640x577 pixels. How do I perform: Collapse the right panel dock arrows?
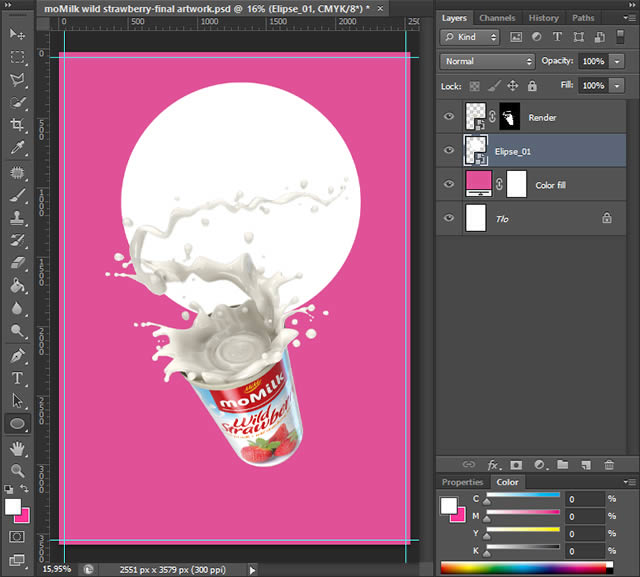[x=631, y=4]
